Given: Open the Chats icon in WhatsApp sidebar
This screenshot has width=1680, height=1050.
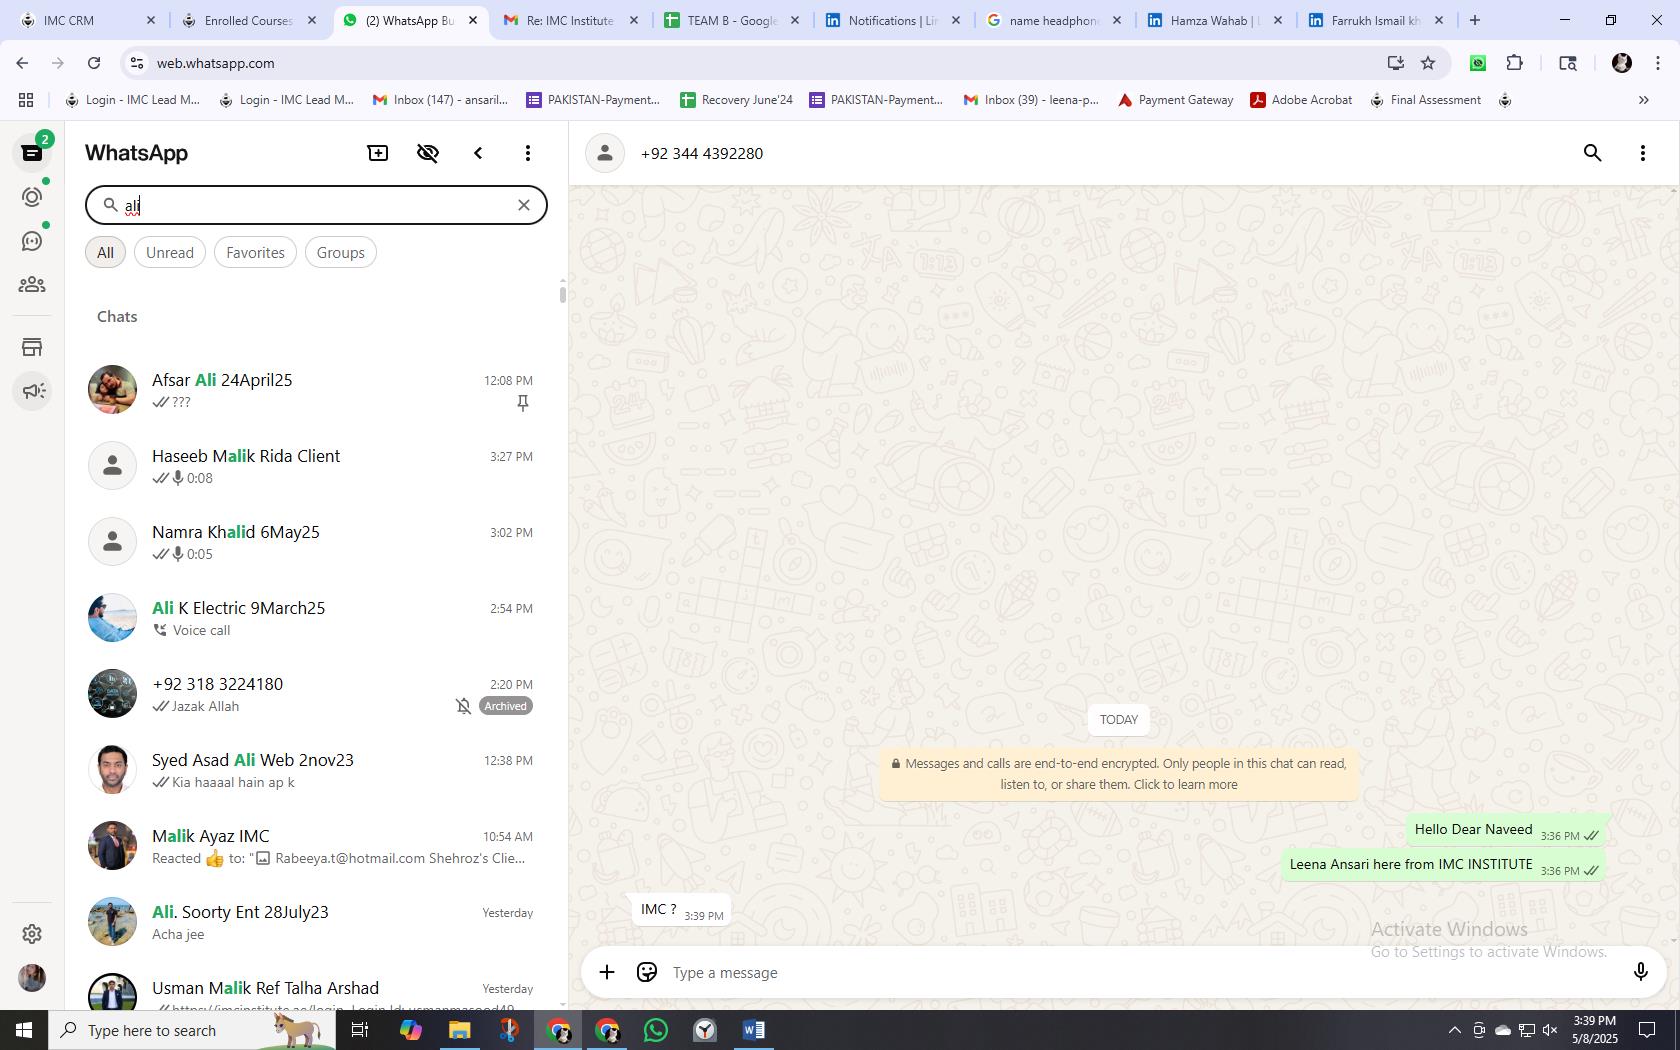Looking at the screenshot, I should click(x=32, y=153).
